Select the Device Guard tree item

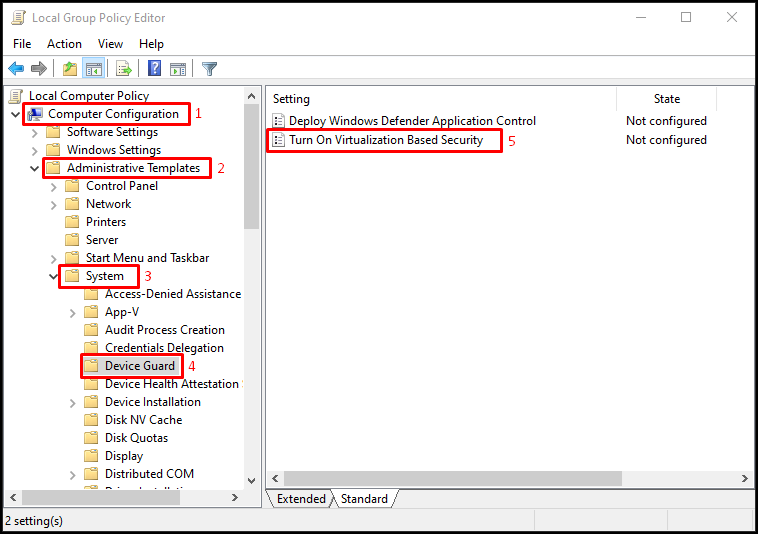[x=140, y=366]
